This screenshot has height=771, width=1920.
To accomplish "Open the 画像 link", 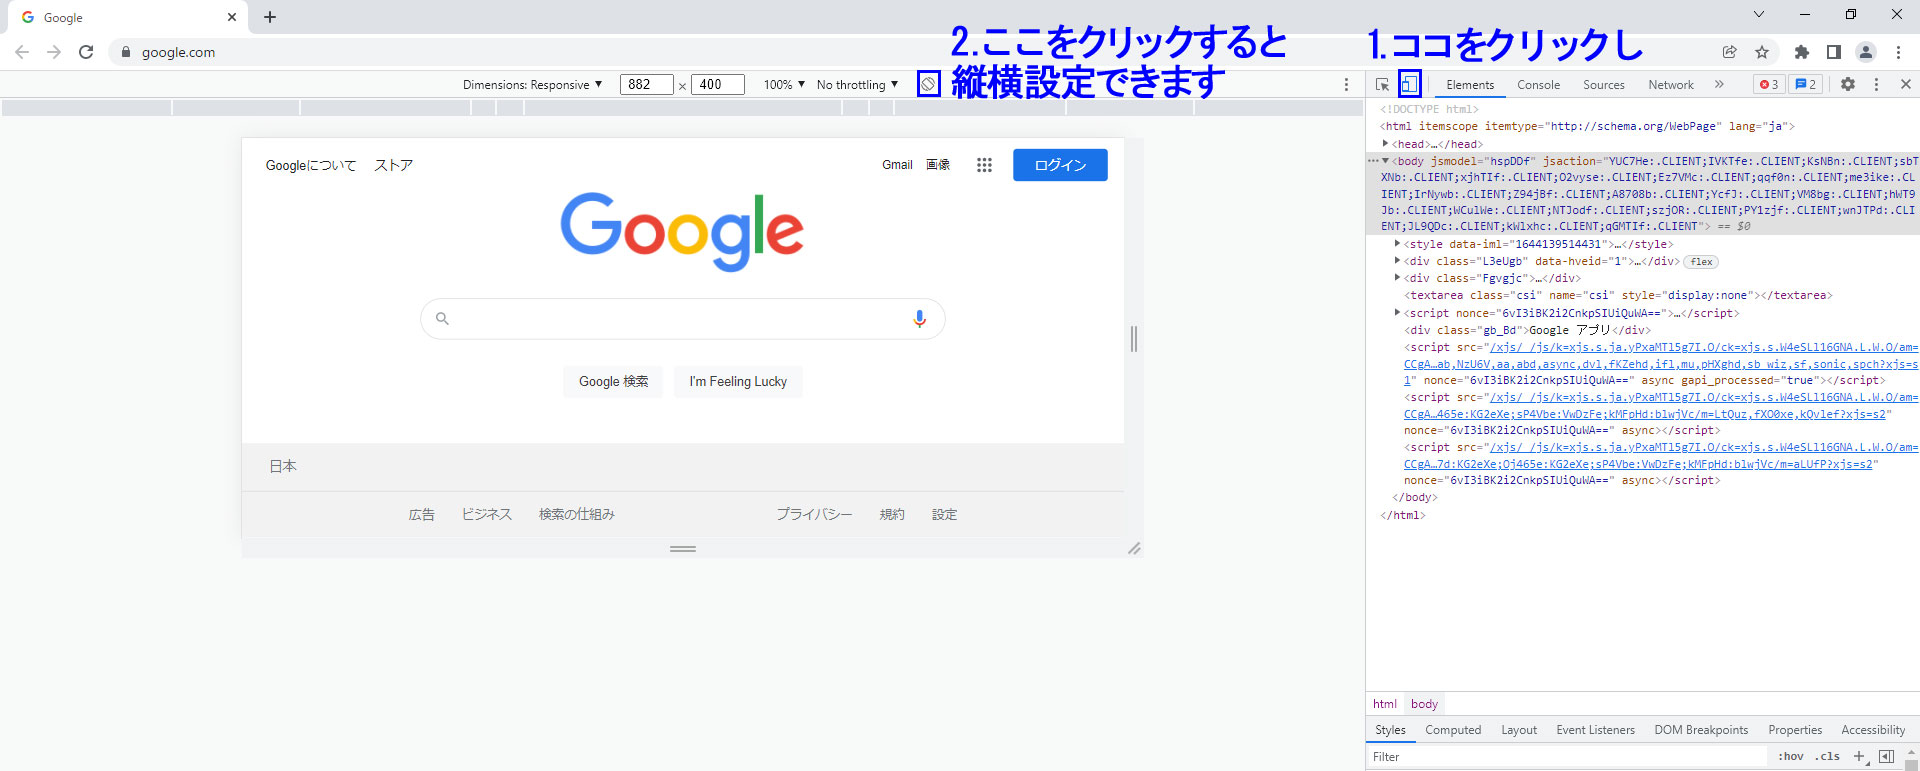I will [x=938, y=165].
